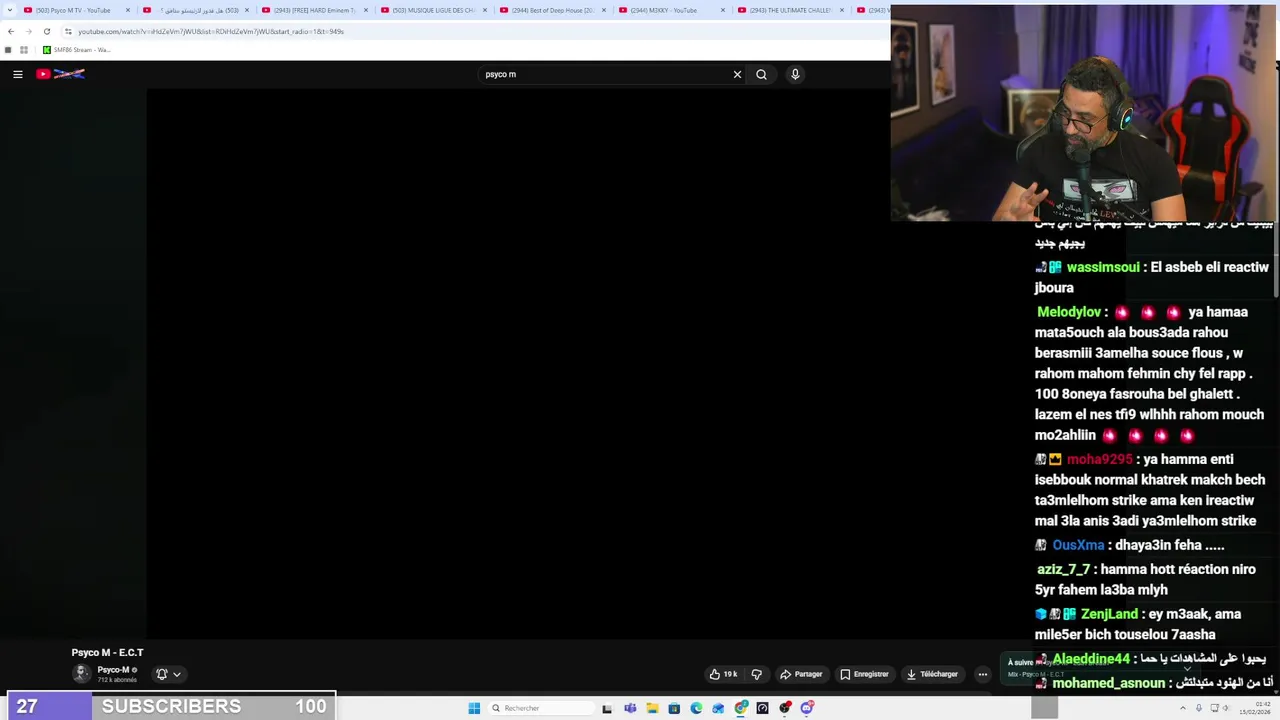Click the site info icon in address bar
Image resolution: width=1280 pixels, height=720 pixels.
pos(68,31)
